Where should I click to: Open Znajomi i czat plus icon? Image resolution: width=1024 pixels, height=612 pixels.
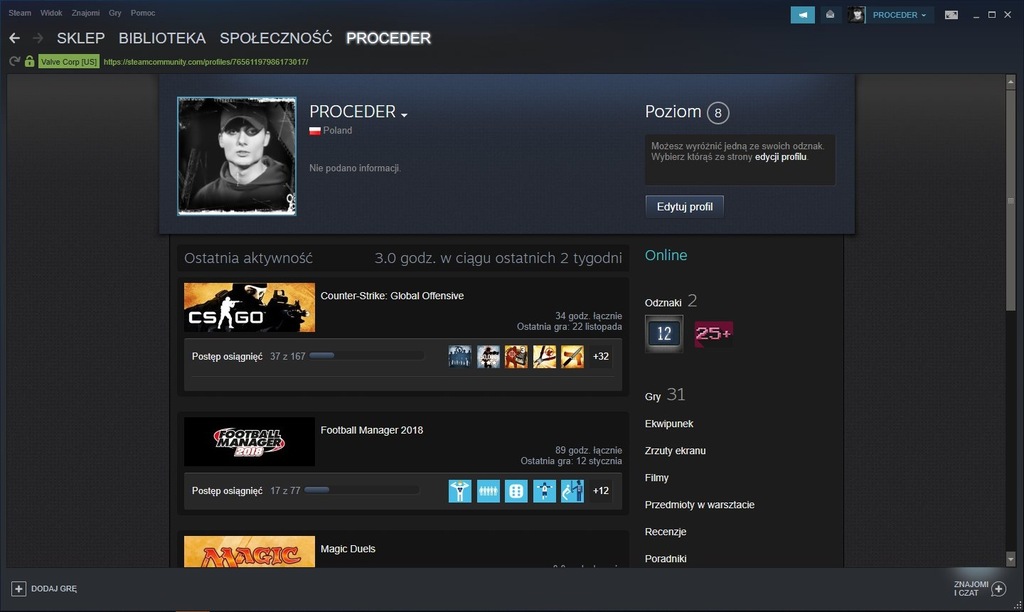[999, 588]
